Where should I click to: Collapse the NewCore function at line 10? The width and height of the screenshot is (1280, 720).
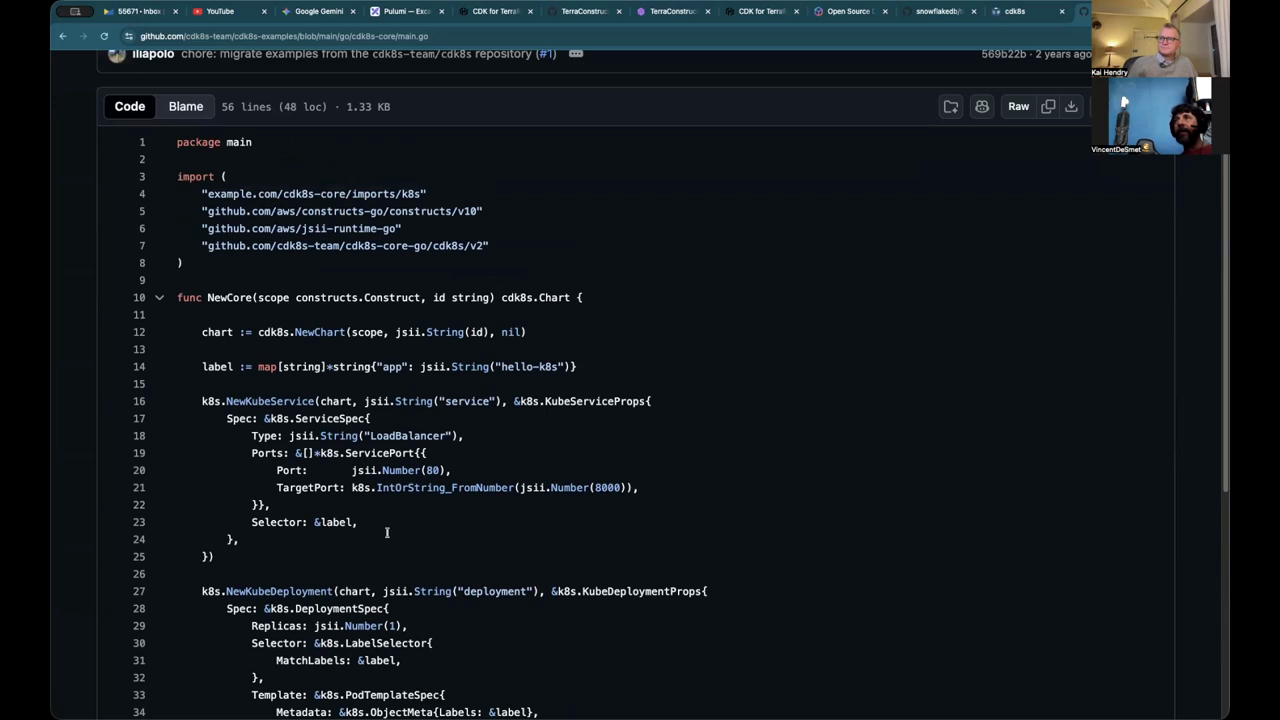(x=159, y=298)
